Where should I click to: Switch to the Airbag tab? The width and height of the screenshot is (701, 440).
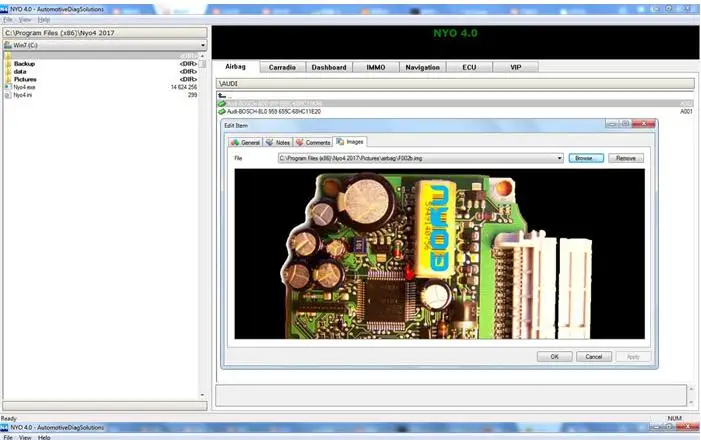[x=235, y=67]
